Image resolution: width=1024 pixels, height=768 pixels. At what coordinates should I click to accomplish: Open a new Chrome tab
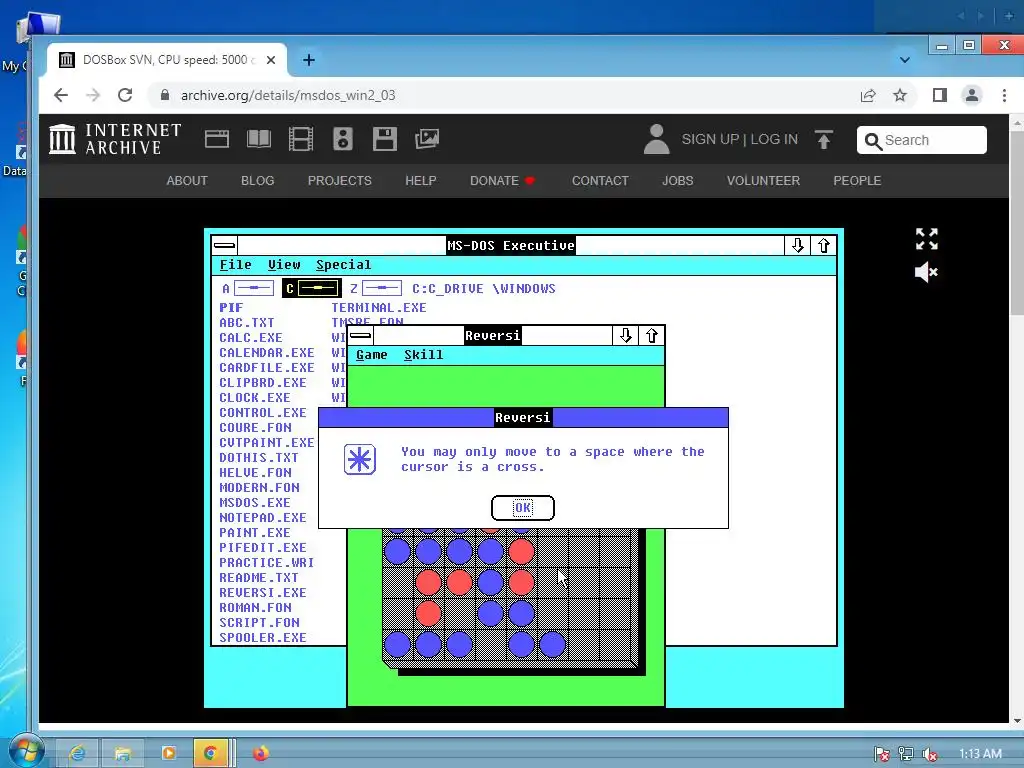tap(309, 60)
